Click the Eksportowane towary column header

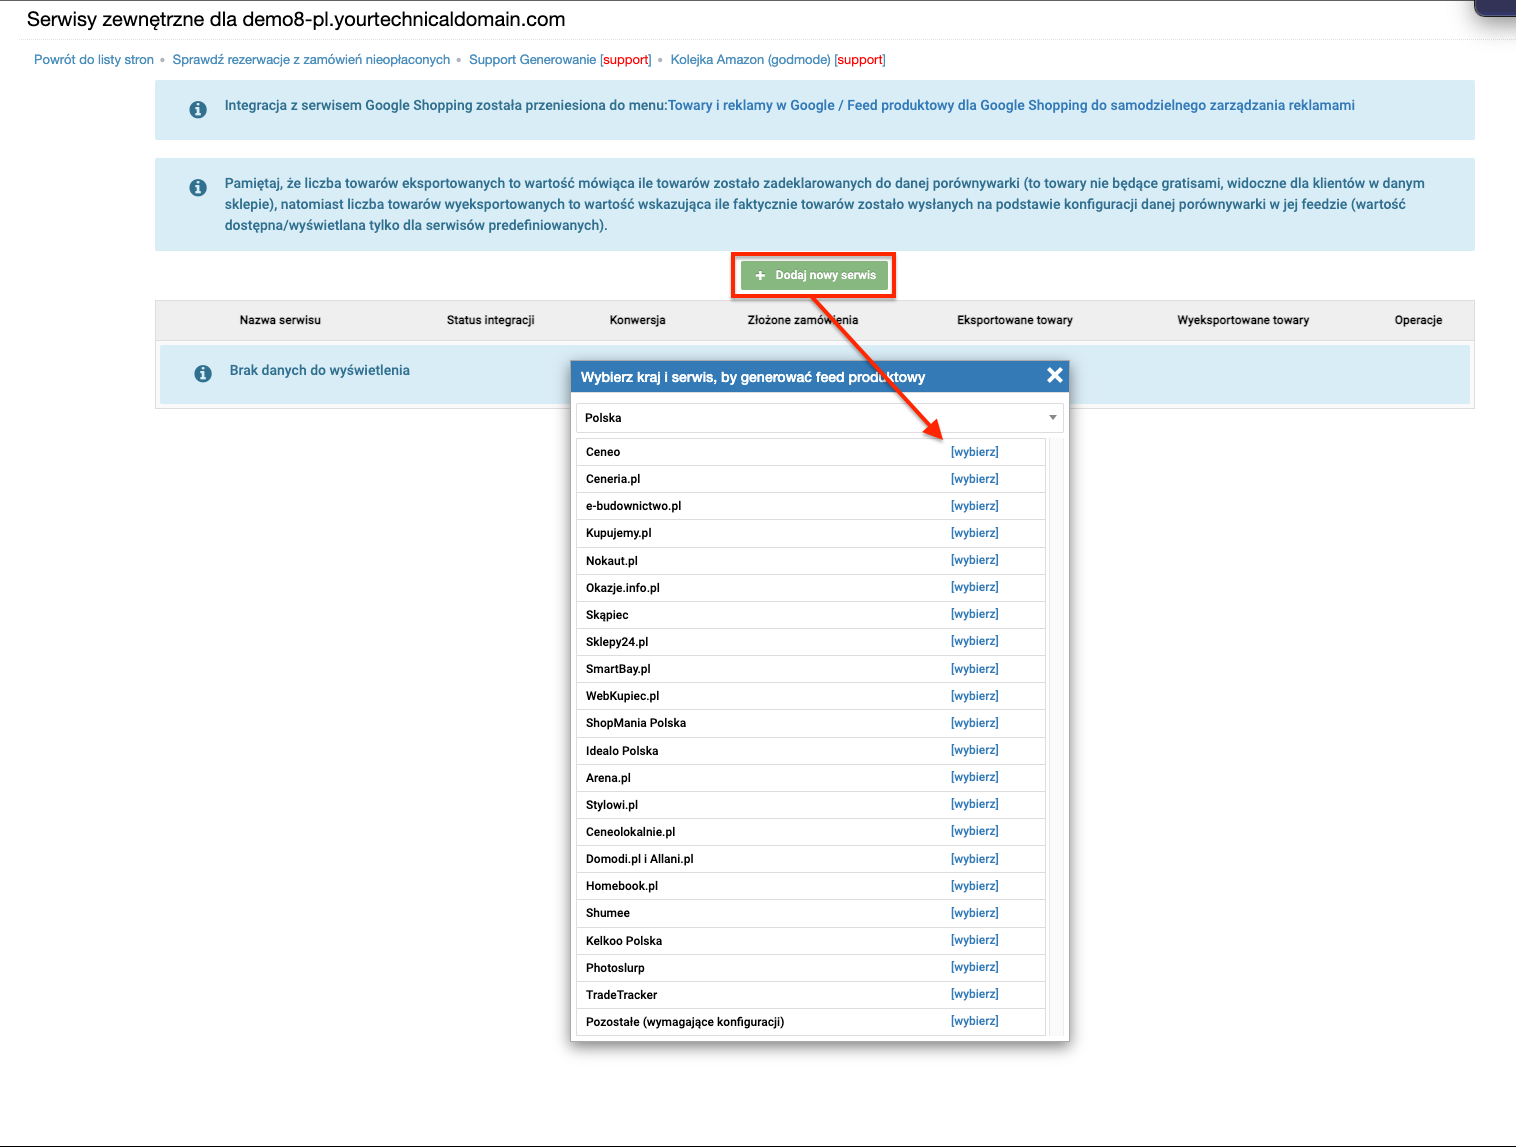pyautogui.click(x=1014, y=320)
